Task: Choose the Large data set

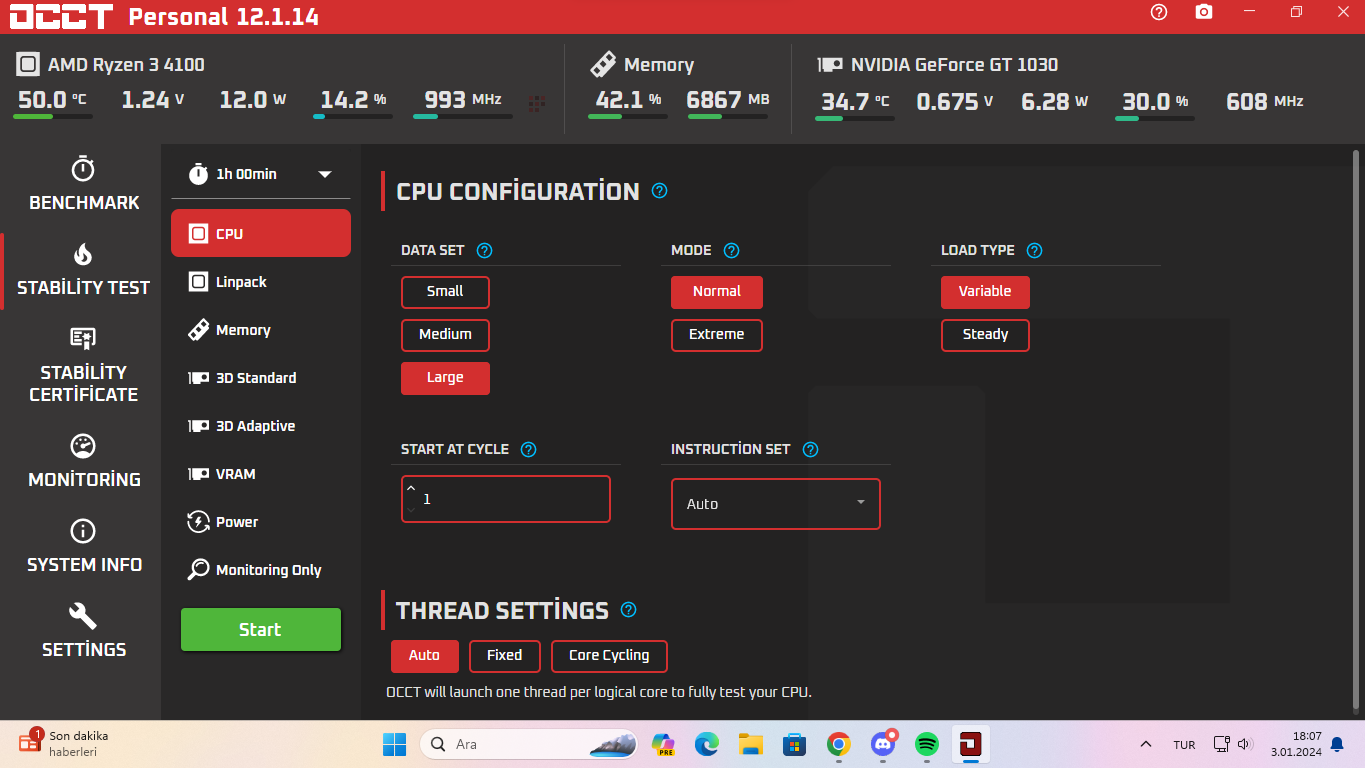Action: pos(445,378)
